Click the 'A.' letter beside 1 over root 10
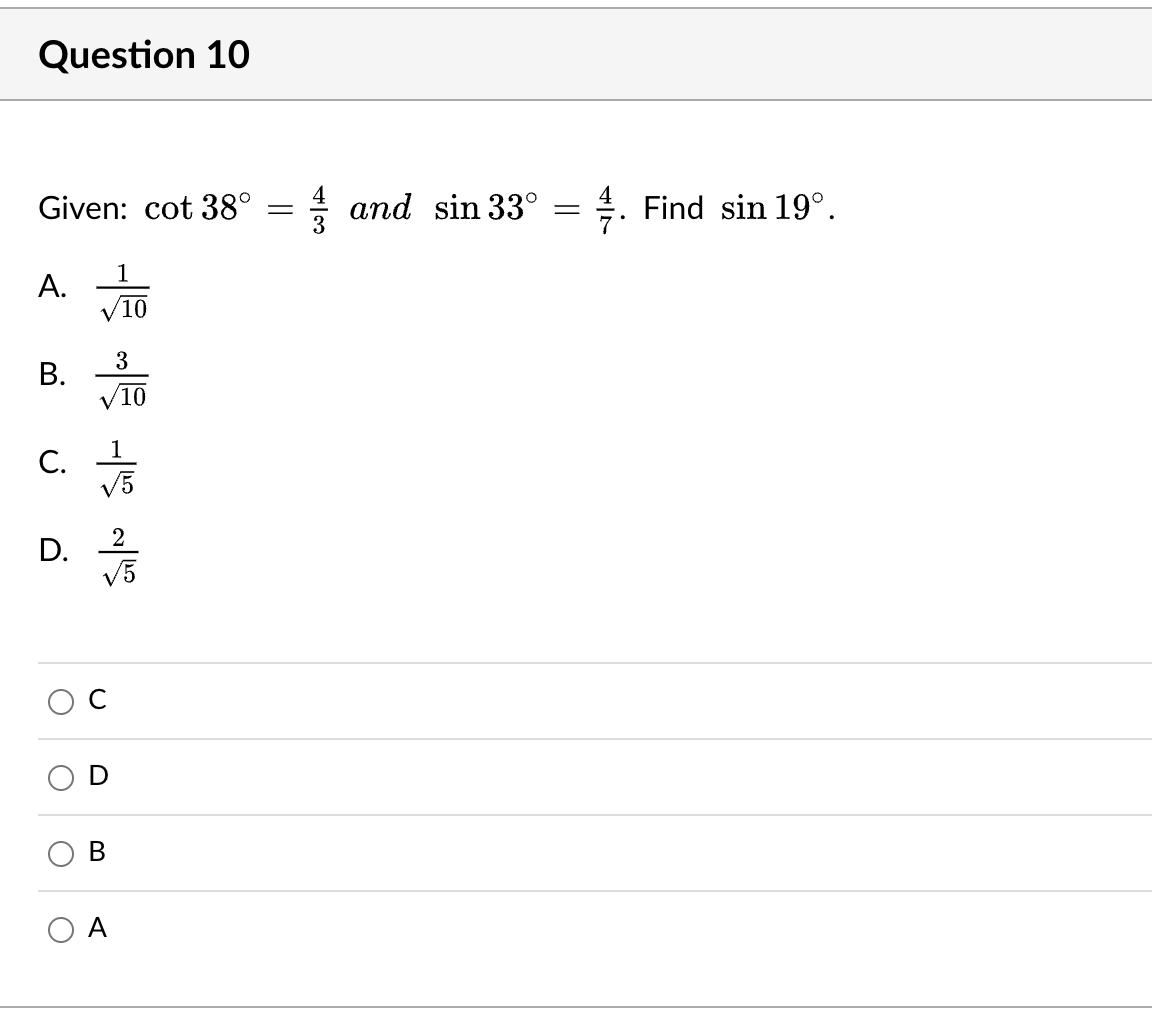1152x1022 pixels. click(53, 288)
